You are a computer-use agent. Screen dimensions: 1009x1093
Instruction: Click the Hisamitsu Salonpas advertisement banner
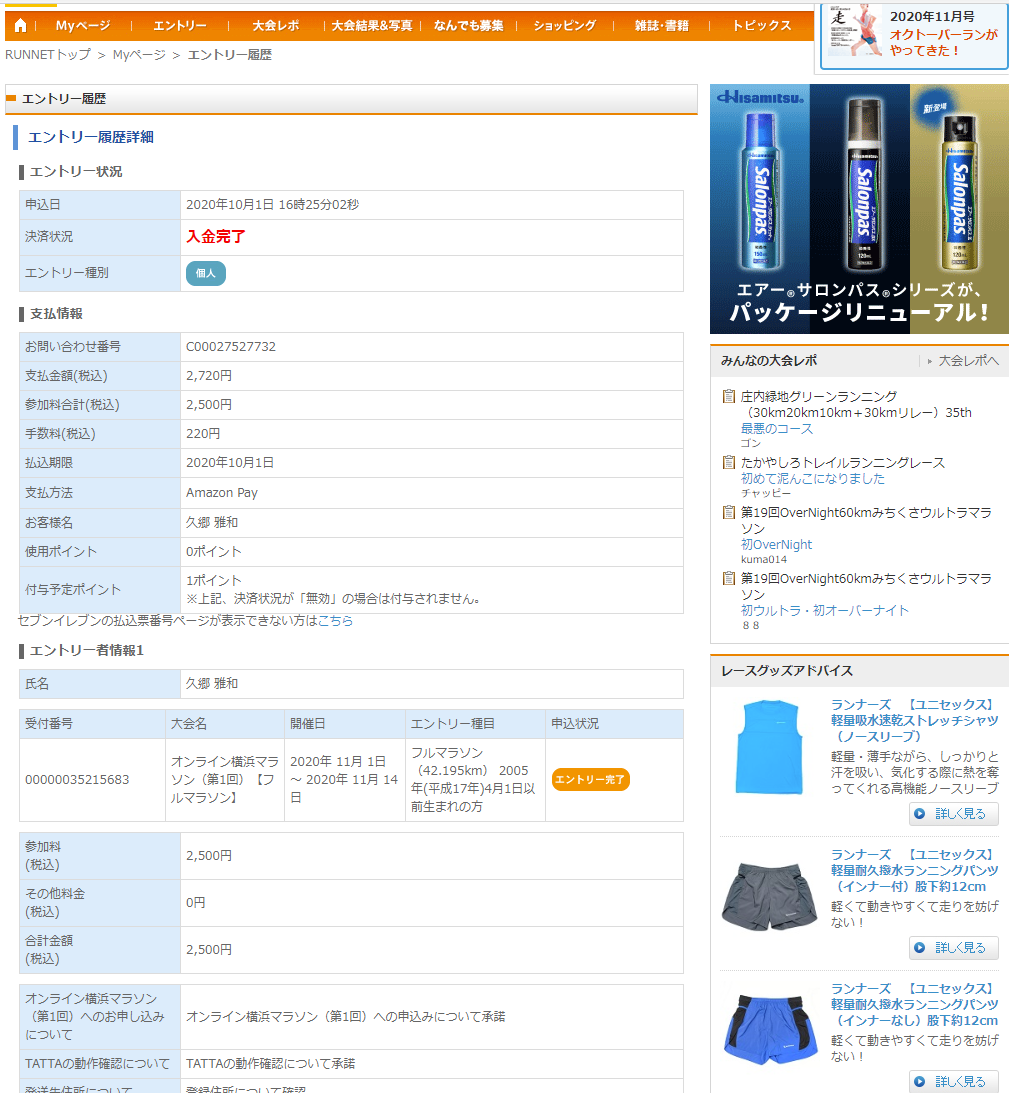(x=859, y=208)
